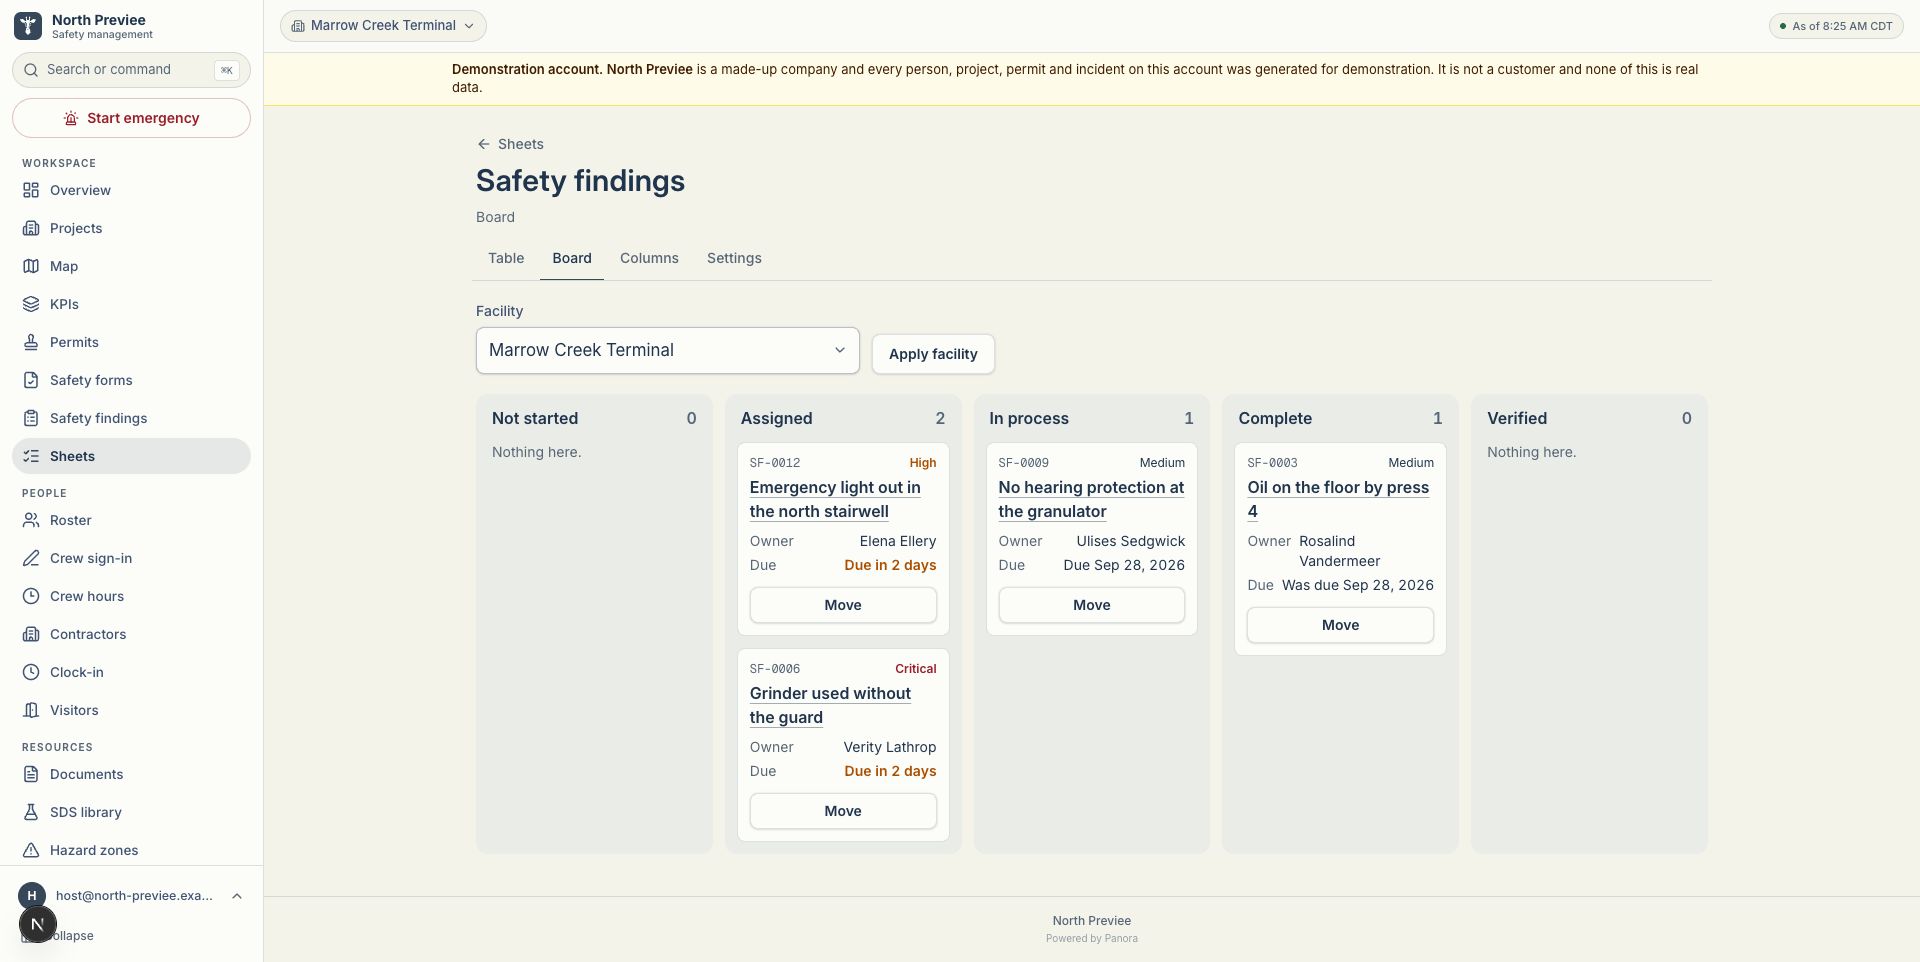Click the Apply facility button

pyautogui.click(x=933, y=354)
